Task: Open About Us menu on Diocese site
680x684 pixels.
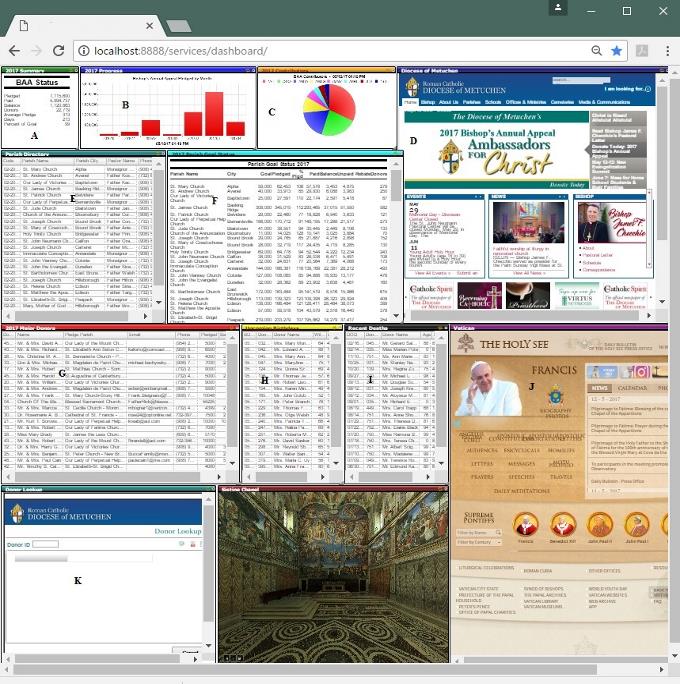Action: pos(448,102)
